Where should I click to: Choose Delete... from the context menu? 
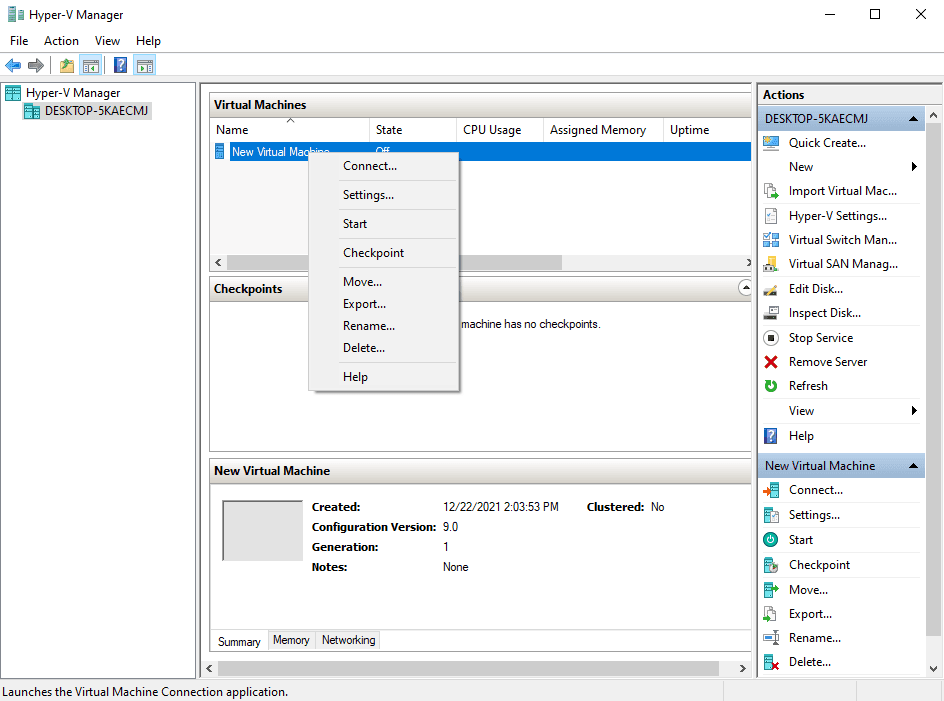[x=384, y=348]
